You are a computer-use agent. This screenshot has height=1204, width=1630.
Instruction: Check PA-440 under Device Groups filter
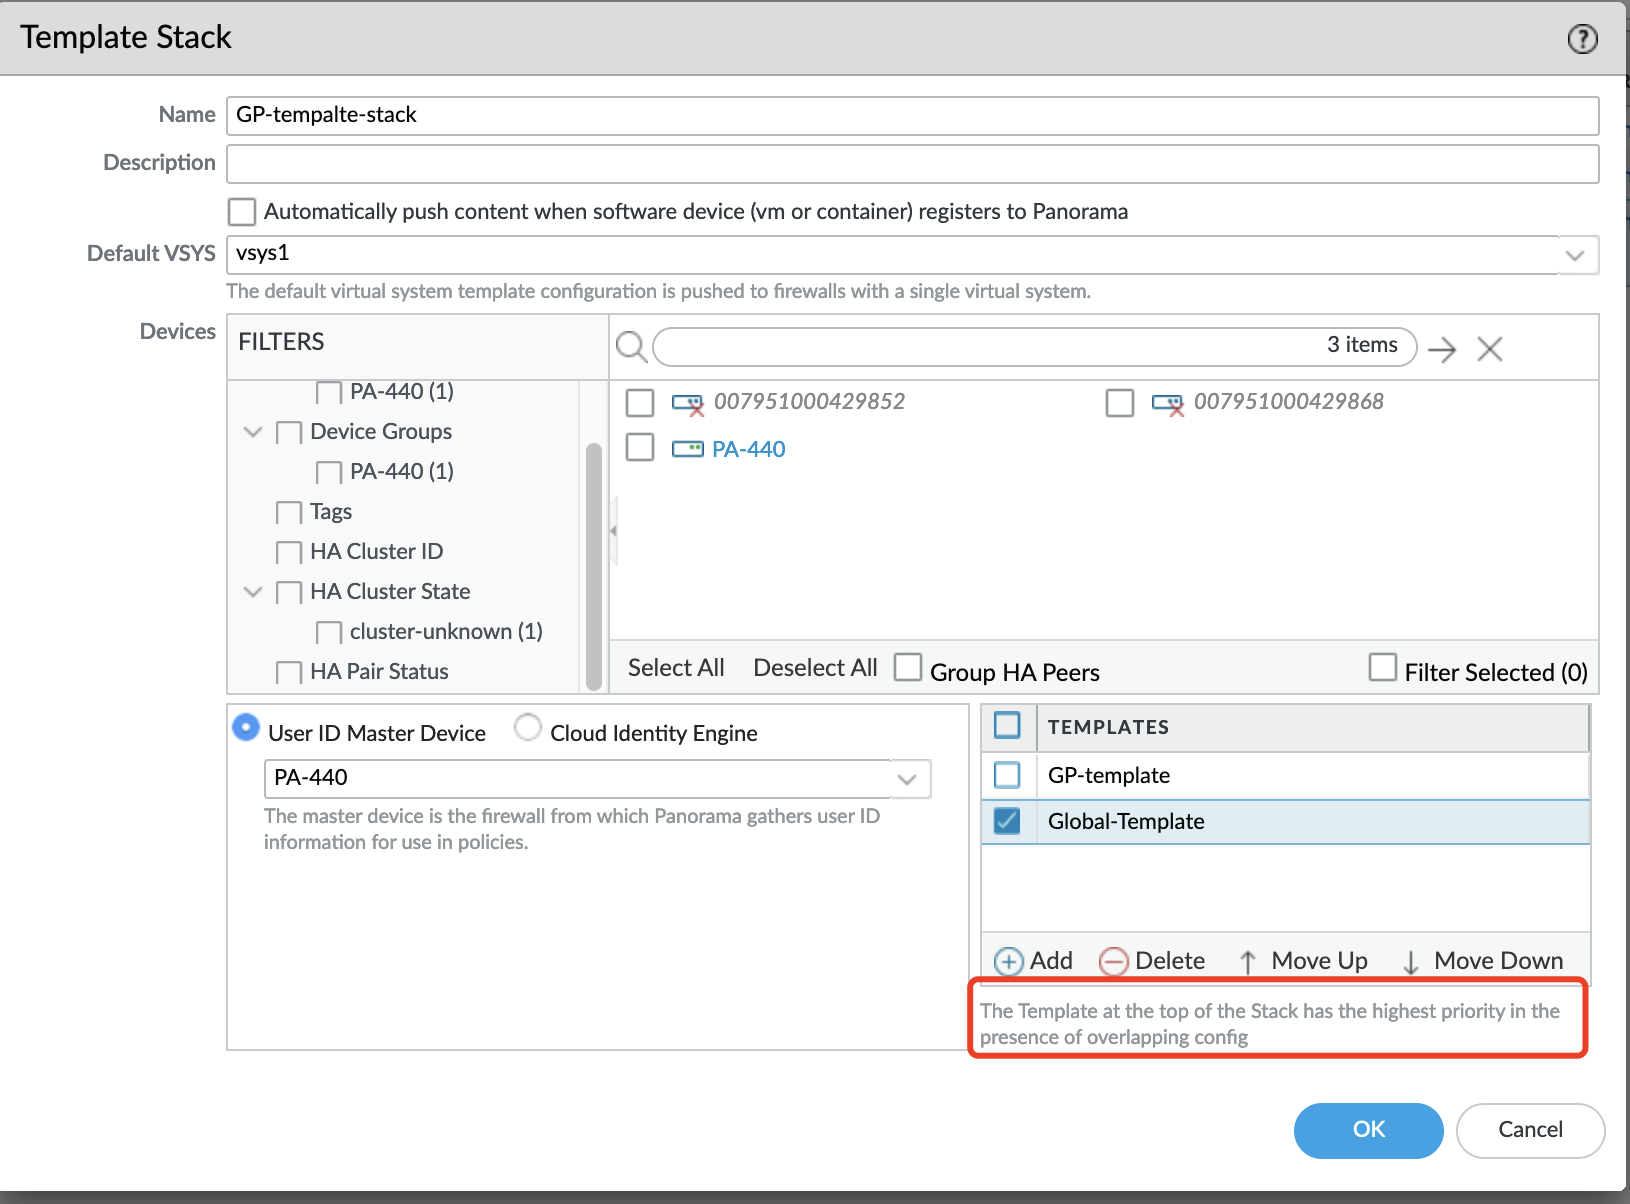329,472
